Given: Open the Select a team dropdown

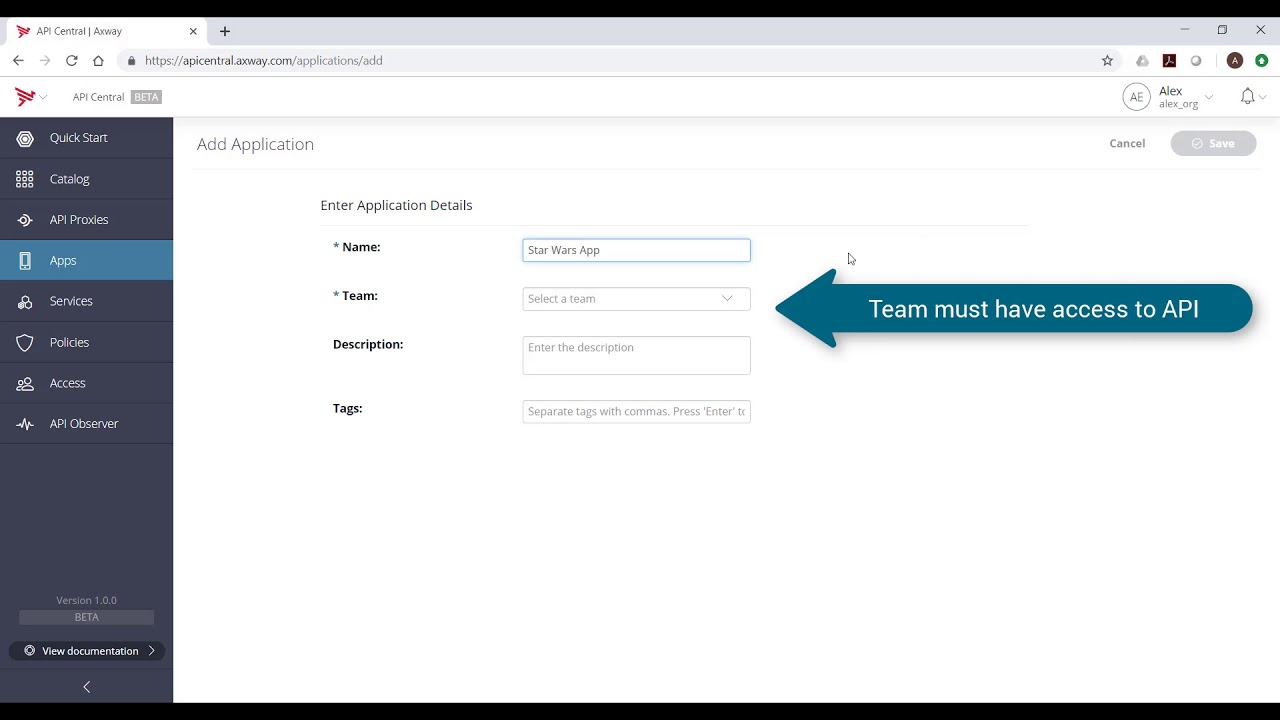Looking at the screenshot, I should tap(636, 299).
